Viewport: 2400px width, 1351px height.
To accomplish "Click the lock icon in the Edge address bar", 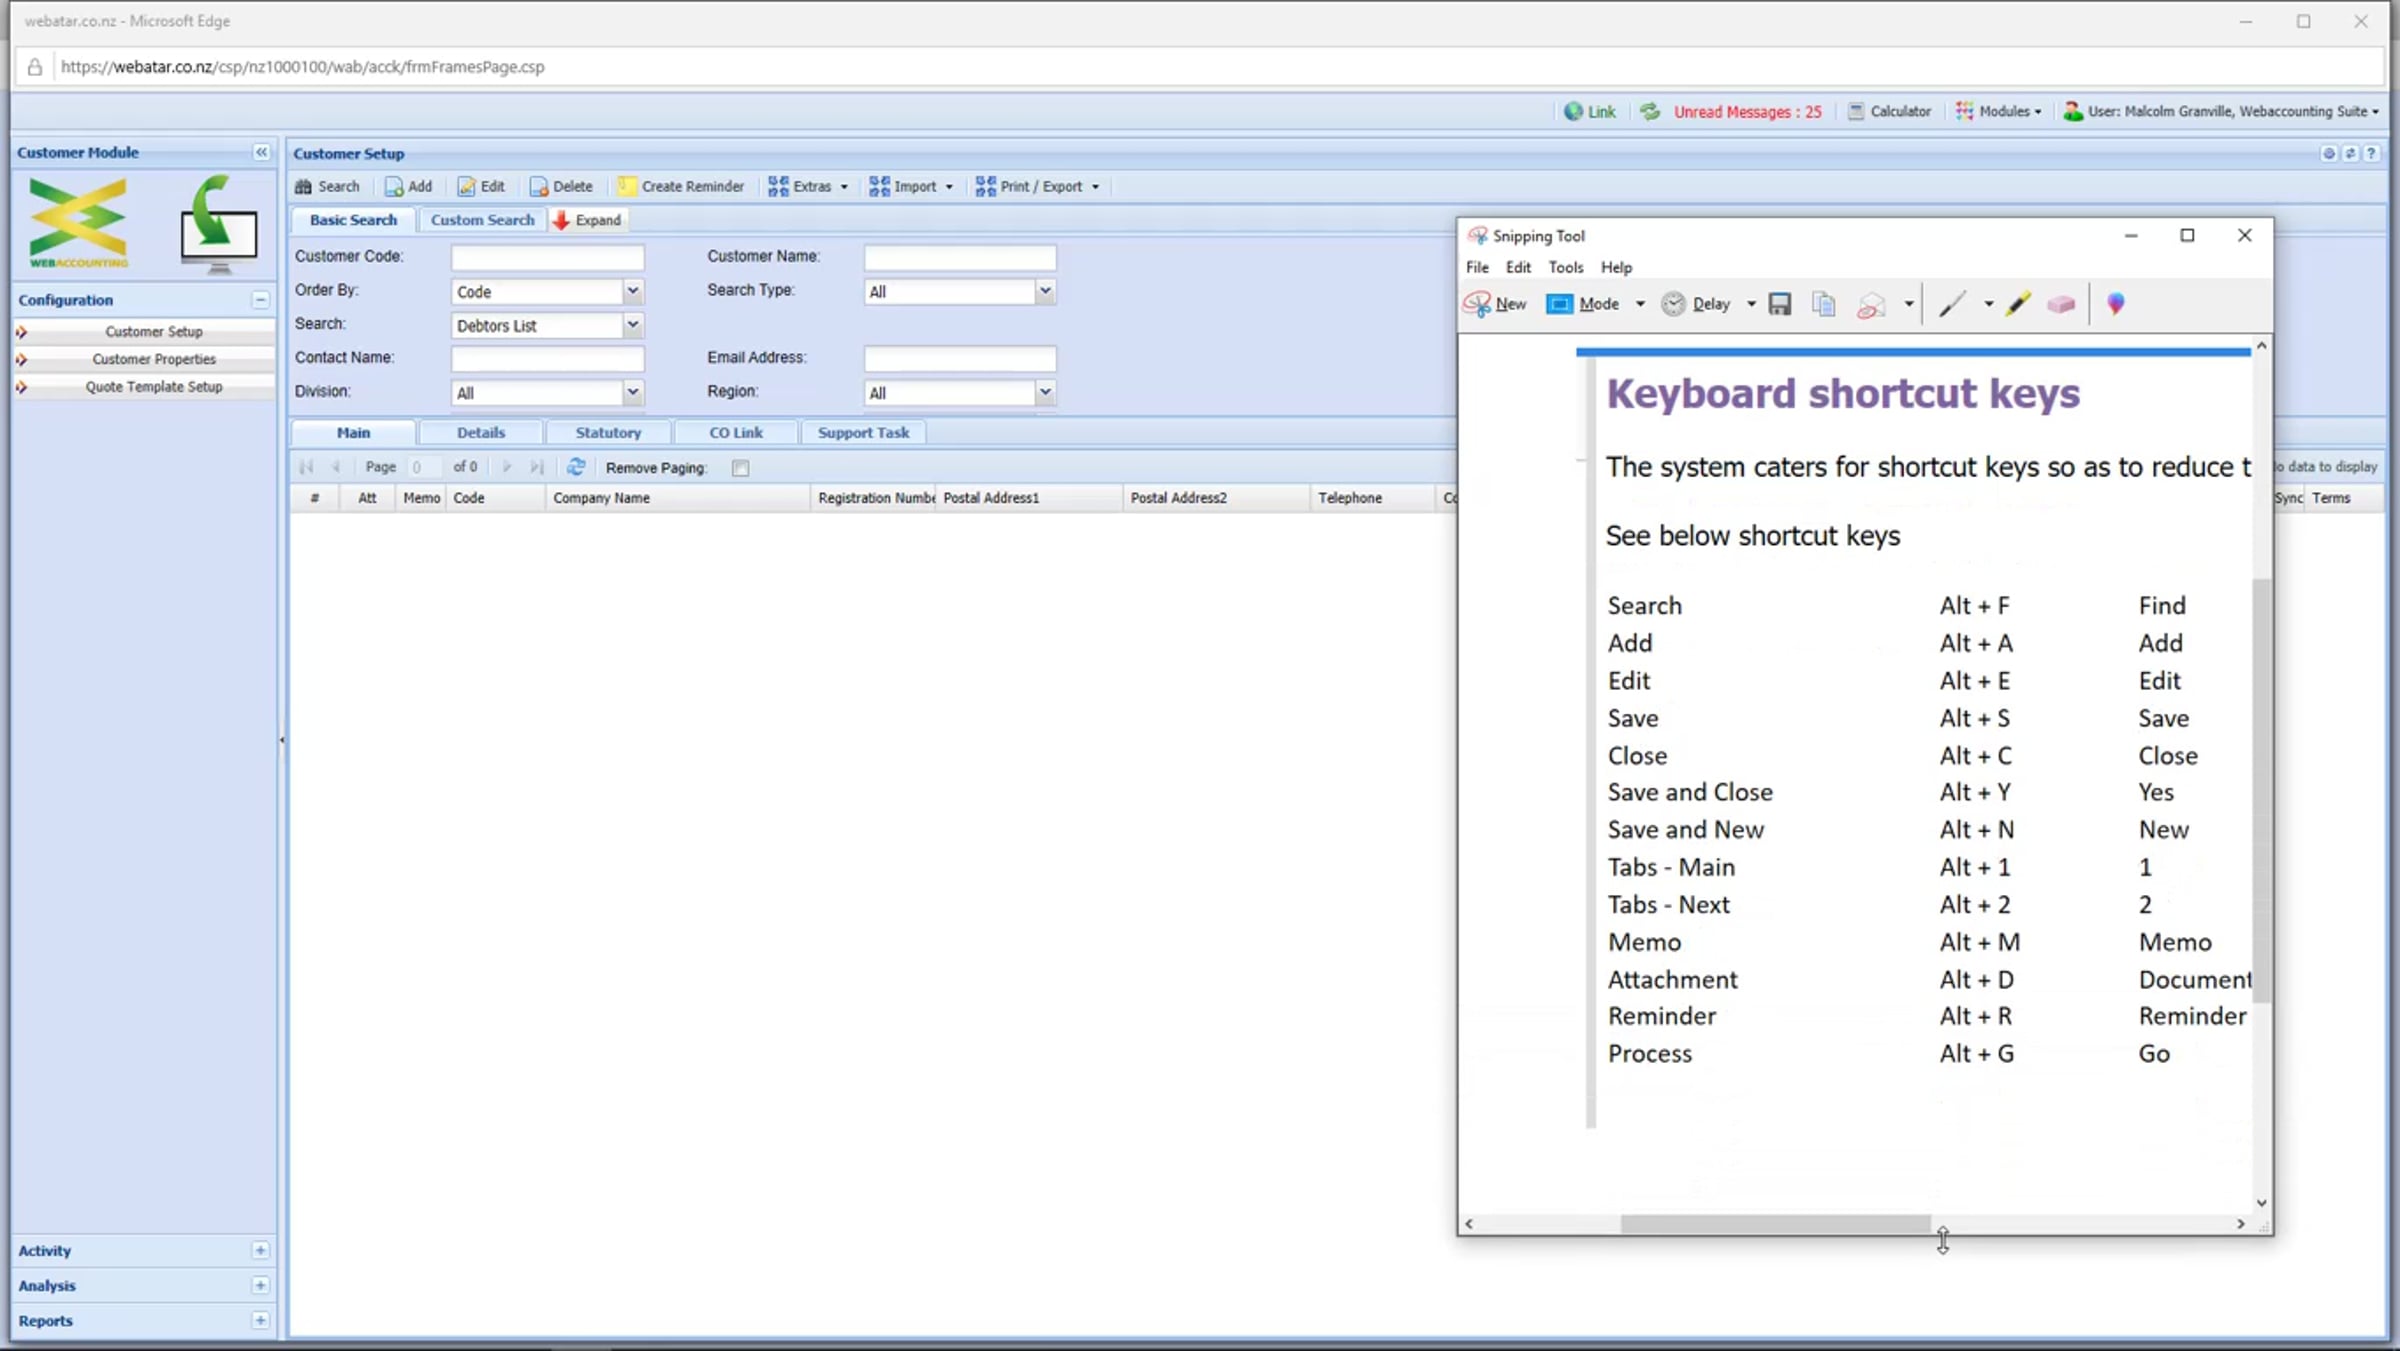I will [35, 67].
